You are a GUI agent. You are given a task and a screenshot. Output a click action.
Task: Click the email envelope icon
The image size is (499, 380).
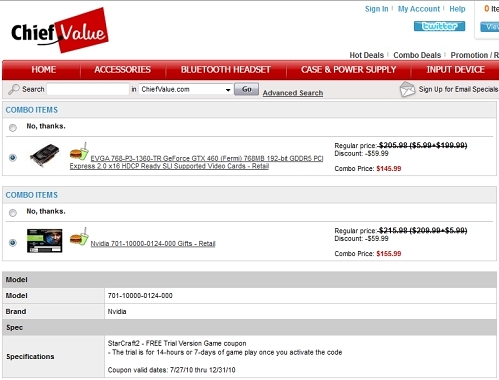click(407, 89)
